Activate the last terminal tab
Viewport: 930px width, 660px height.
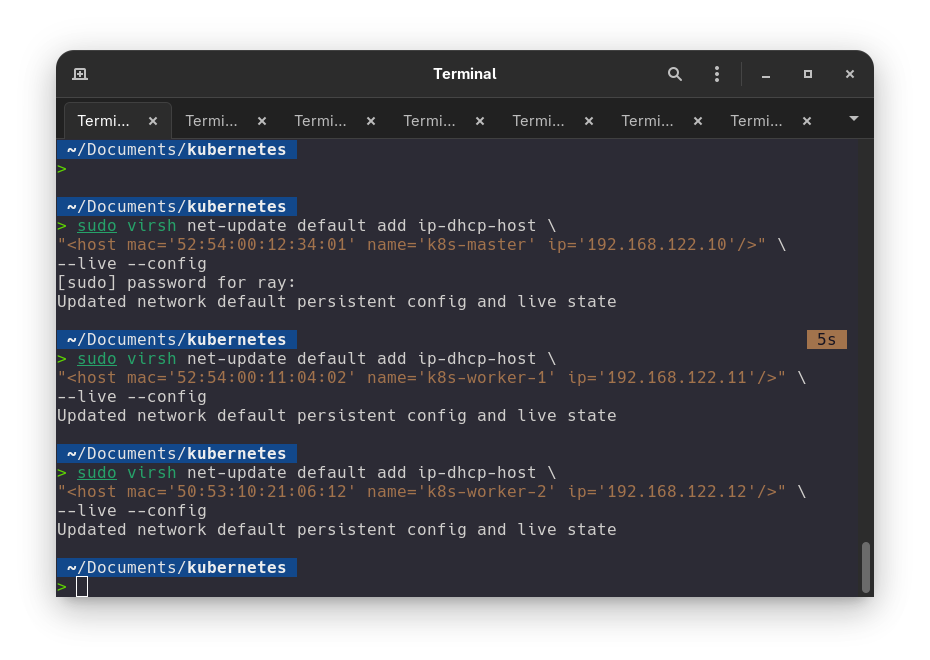pyautogui.click(x=756, y=121)
